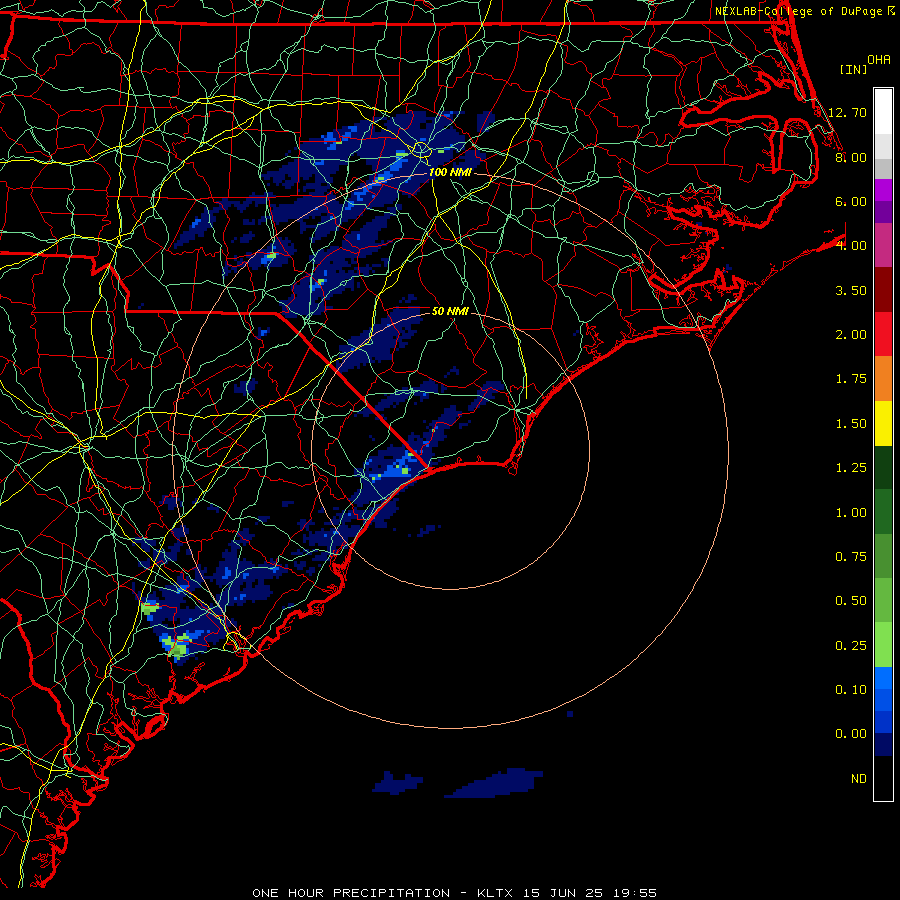Click the 0.10 legend value
Screen dimensions: 900x900
click(x=851, y=690)
